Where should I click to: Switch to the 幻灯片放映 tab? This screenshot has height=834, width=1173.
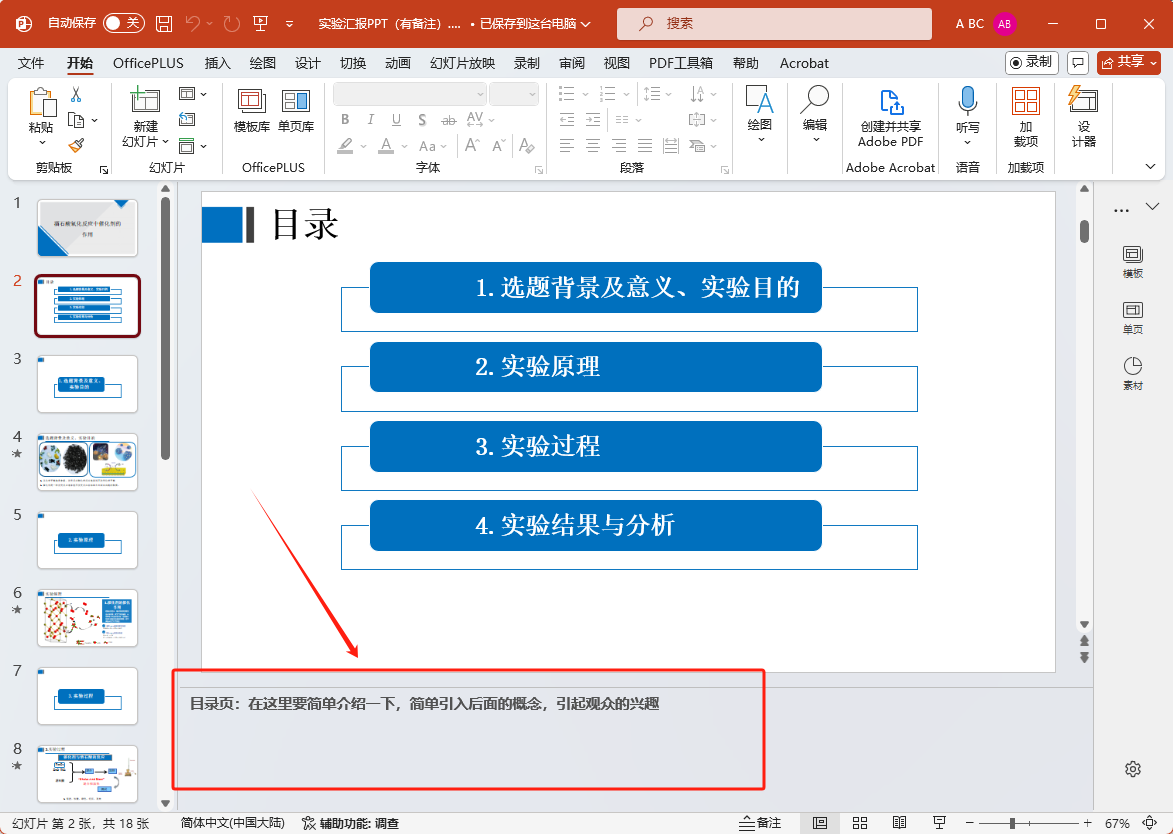click(x=462, y=63)
